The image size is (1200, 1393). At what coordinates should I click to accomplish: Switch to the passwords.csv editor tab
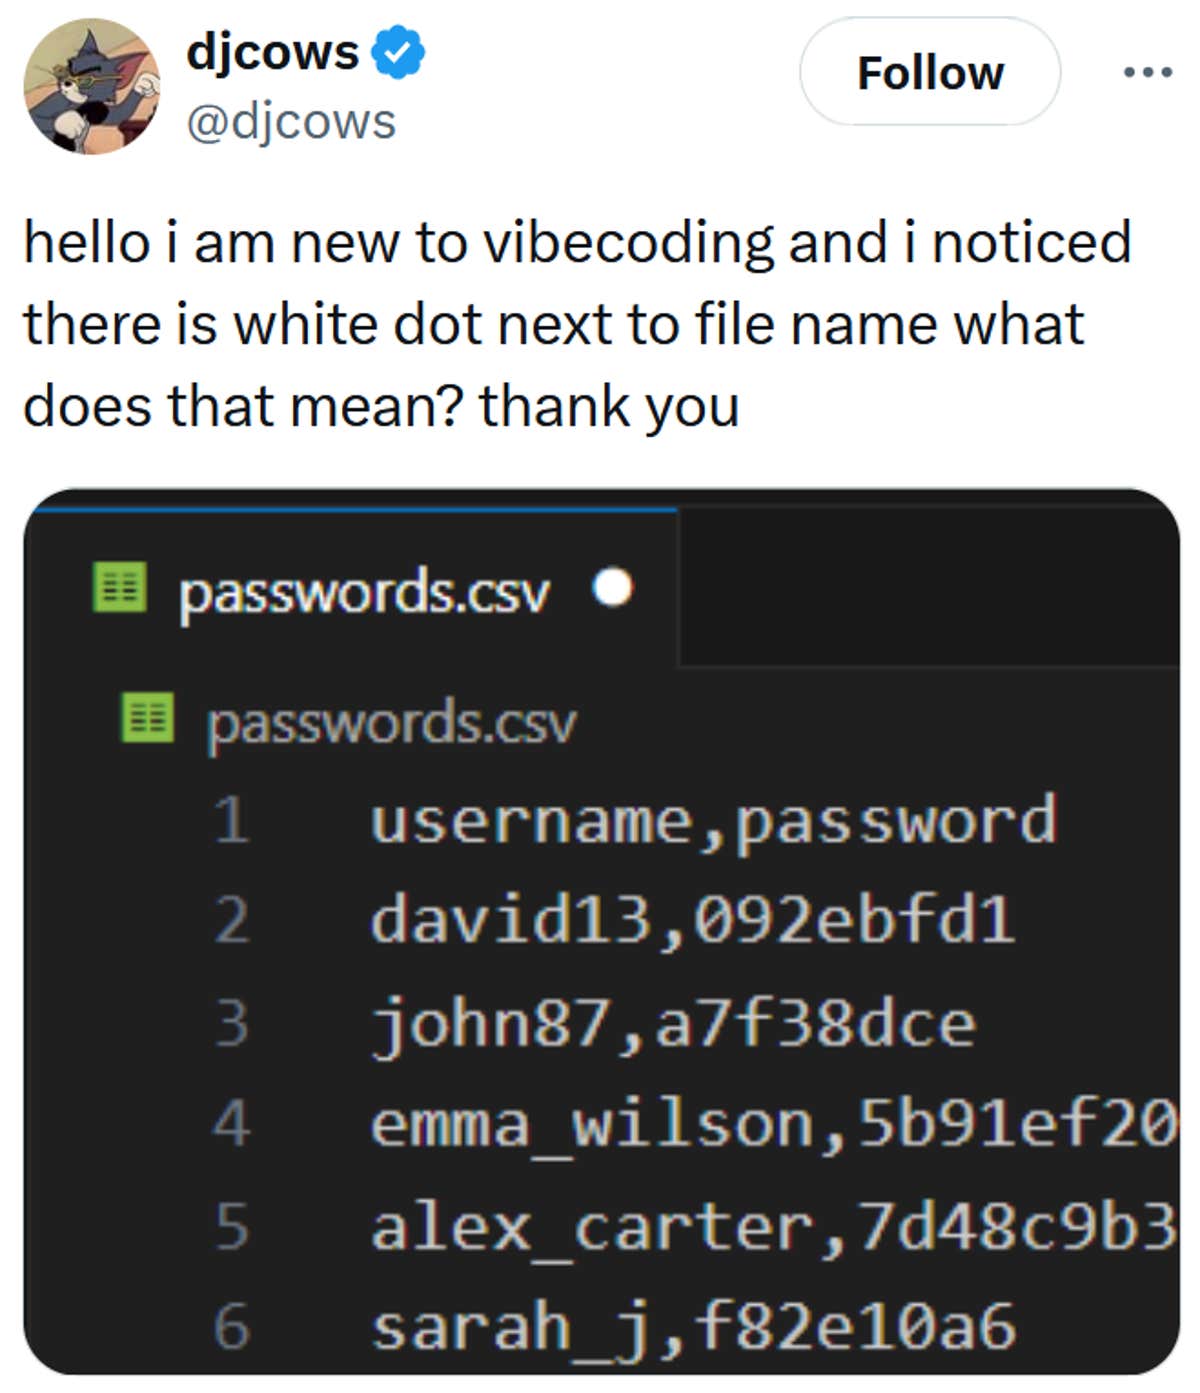[365, 591]
